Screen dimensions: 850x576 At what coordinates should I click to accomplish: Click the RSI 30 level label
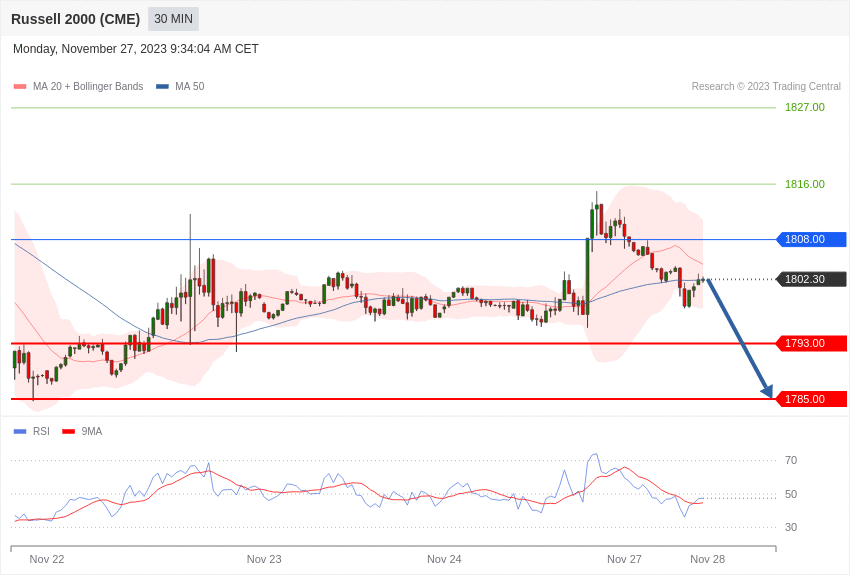791,527
